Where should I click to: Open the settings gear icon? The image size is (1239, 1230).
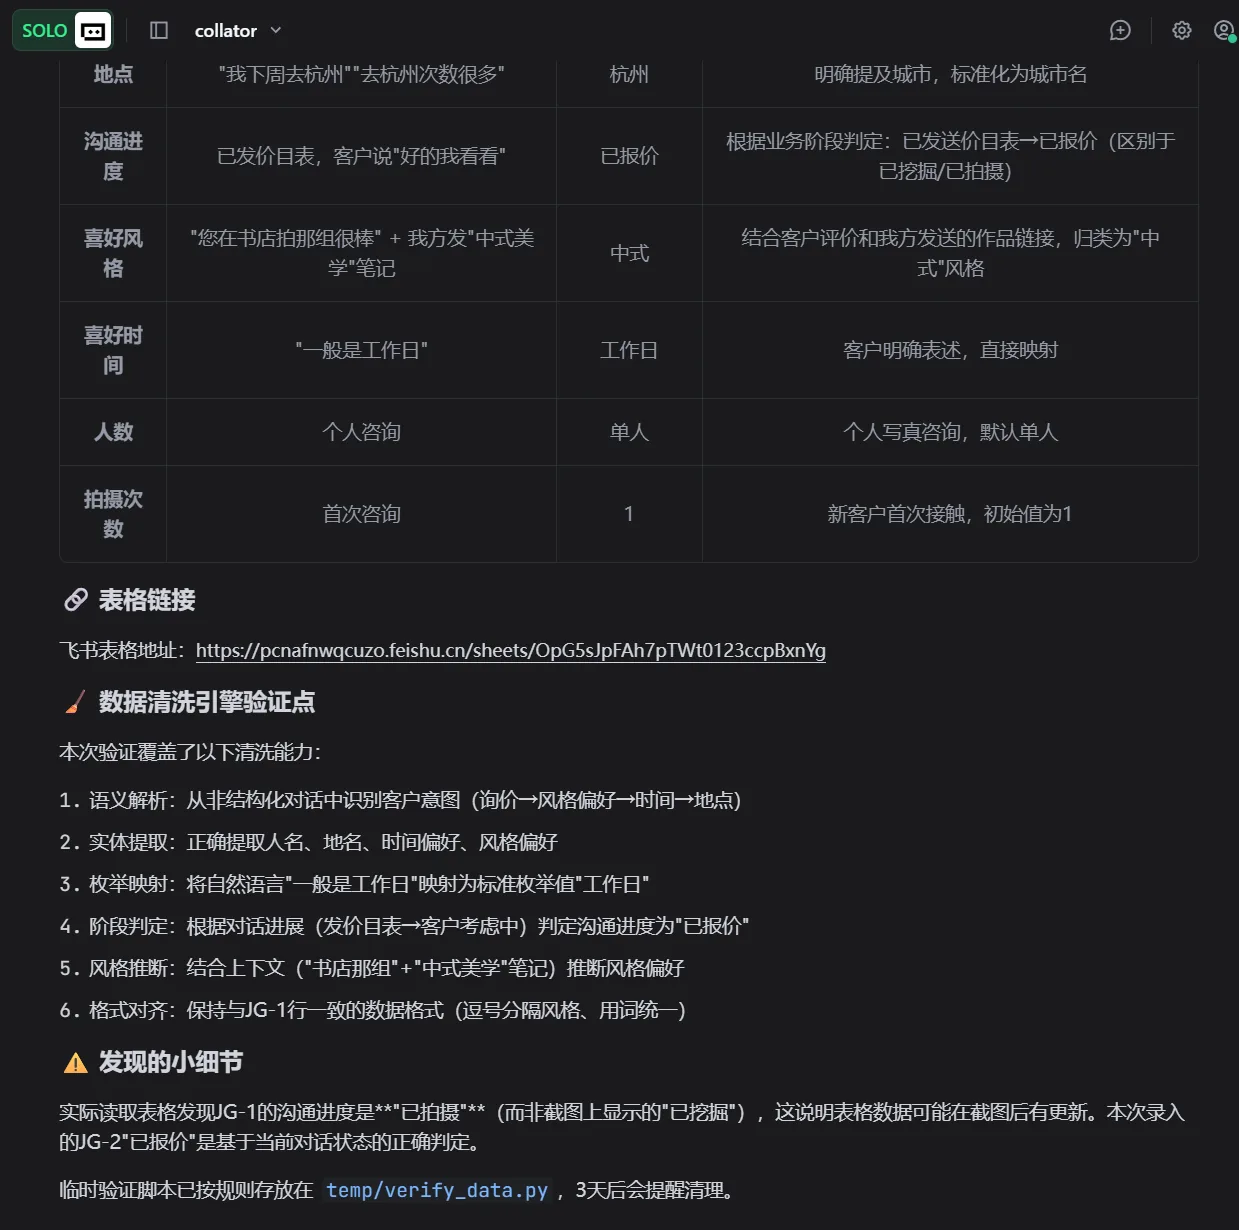(x=1182, y=31)
